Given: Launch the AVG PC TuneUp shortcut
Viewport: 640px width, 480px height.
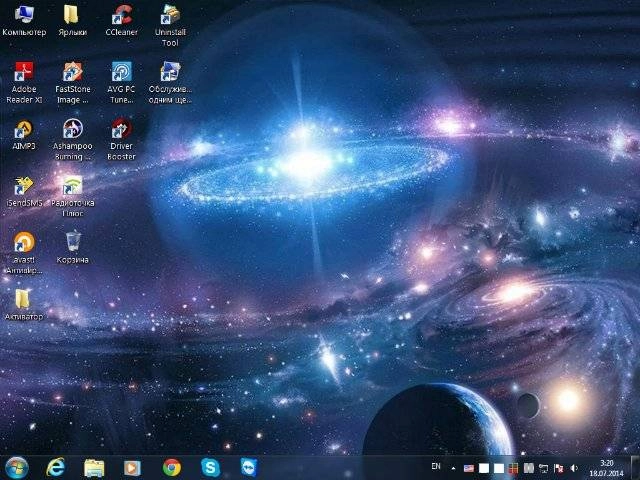Looking at the screenshot, I should pos(121,82).
